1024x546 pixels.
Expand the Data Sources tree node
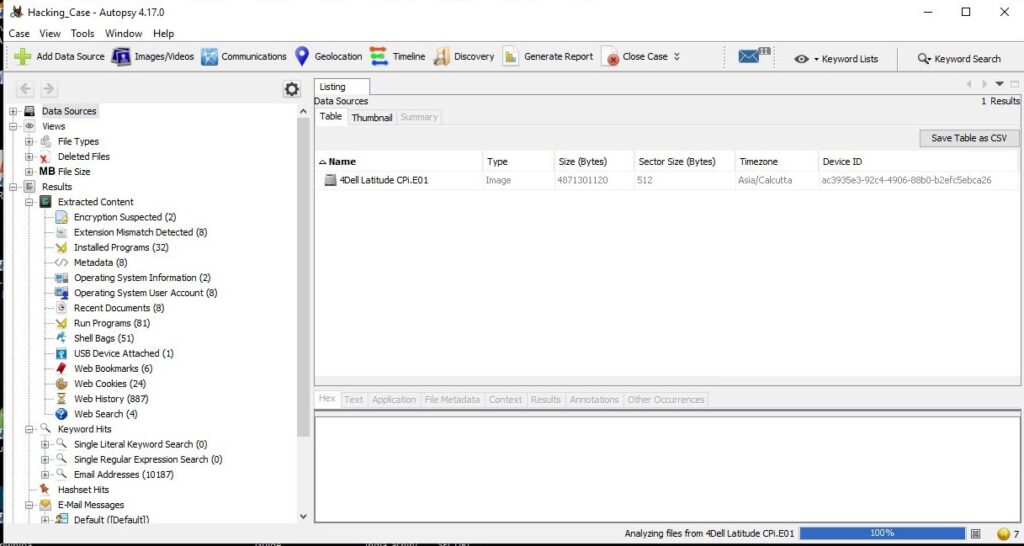13,111
